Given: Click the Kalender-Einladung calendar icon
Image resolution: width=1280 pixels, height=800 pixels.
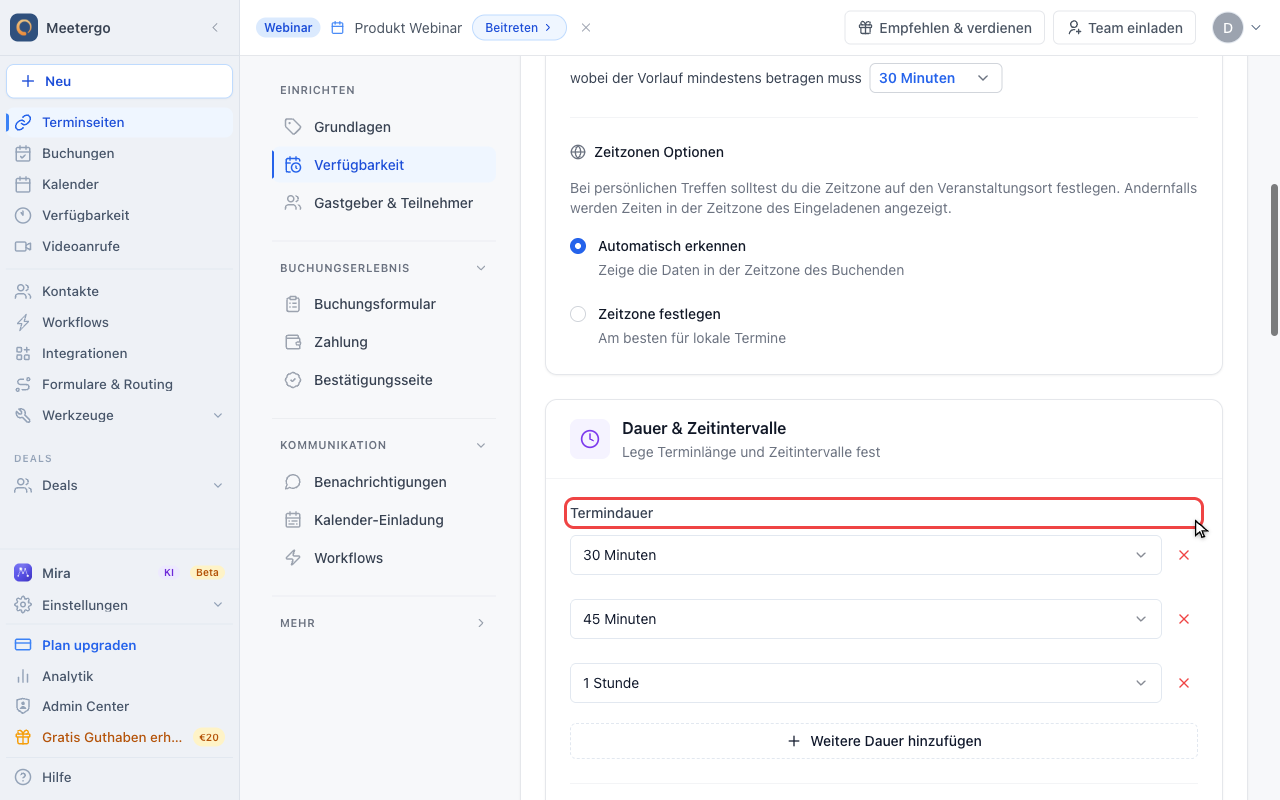Looking at the screenshot, I should [293, 520].
